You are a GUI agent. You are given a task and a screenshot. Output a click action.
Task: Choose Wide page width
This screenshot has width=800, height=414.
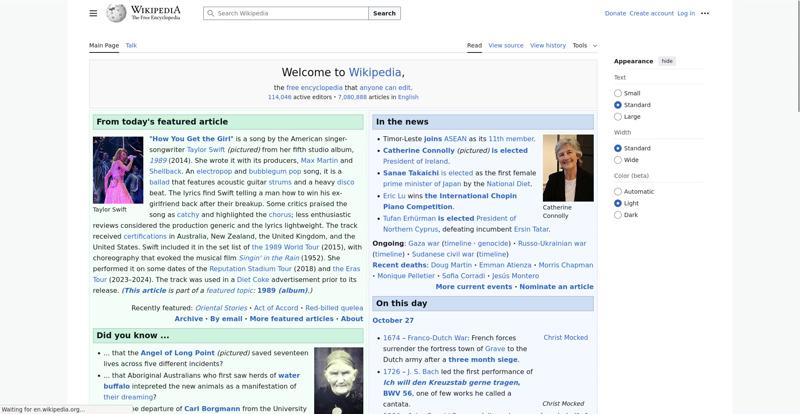[618, 160]
